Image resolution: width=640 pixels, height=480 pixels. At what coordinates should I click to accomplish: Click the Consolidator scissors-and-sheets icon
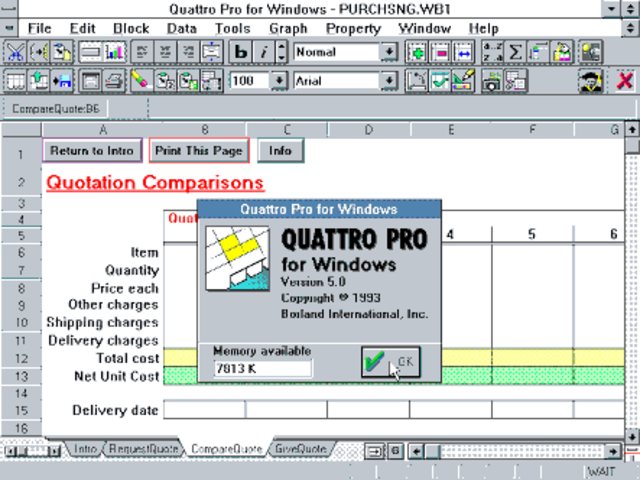click(515, 81)
